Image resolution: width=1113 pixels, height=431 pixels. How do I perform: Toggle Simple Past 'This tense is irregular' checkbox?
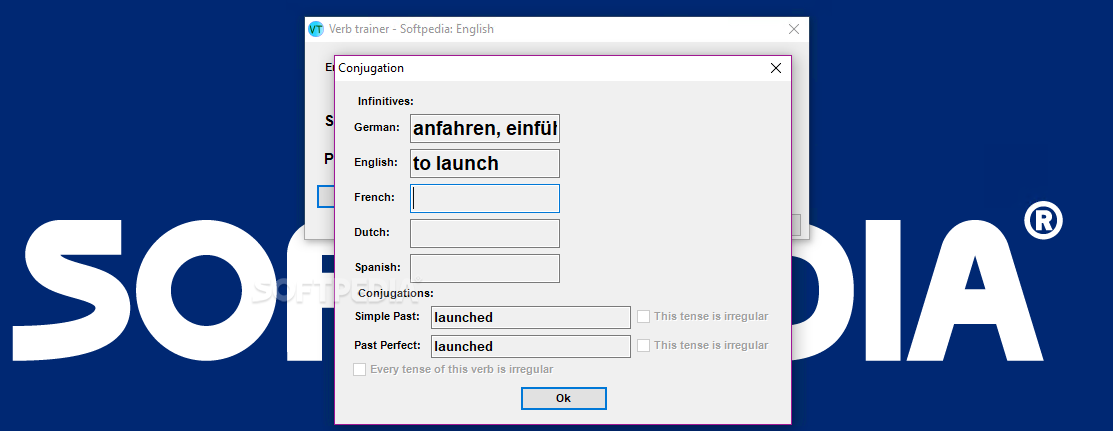[644, 317]
